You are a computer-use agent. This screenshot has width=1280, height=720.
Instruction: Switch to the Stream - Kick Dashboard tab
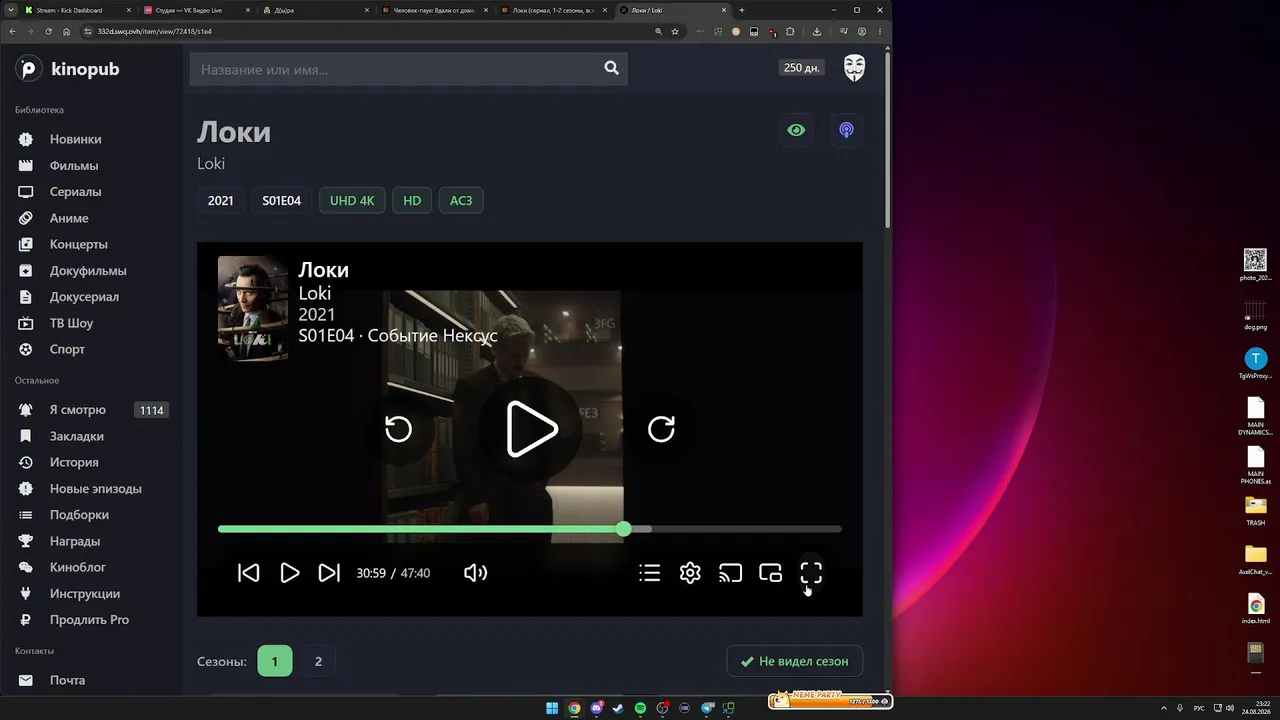pyautogui.click(x=76, y=10)
